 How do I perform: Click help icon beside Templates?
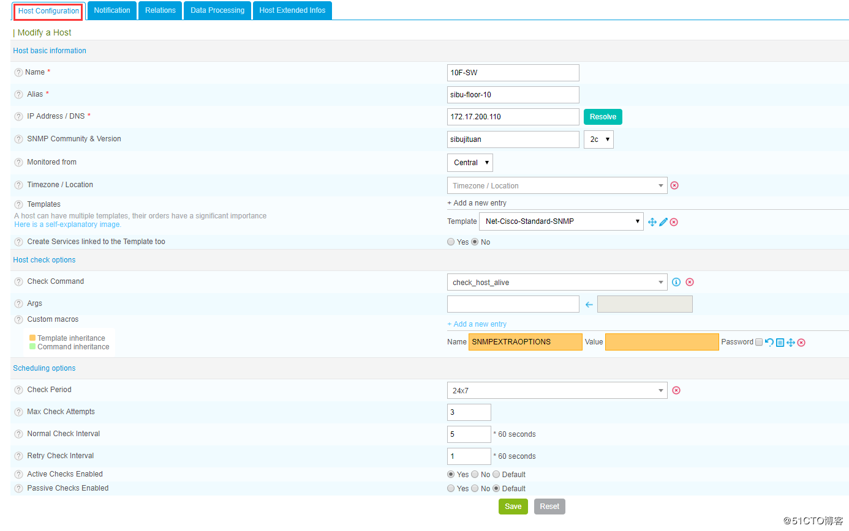click(18, 205)
